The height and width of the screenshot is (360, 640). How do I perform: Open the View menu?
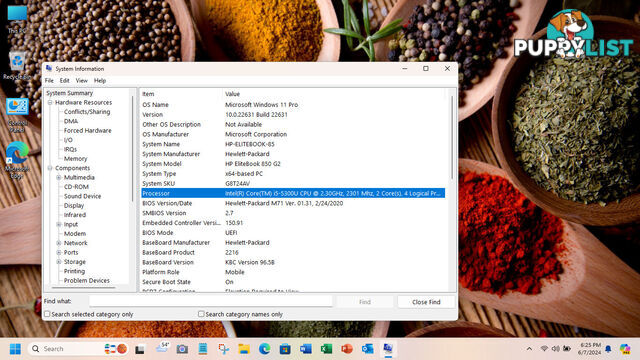[82, 81]
